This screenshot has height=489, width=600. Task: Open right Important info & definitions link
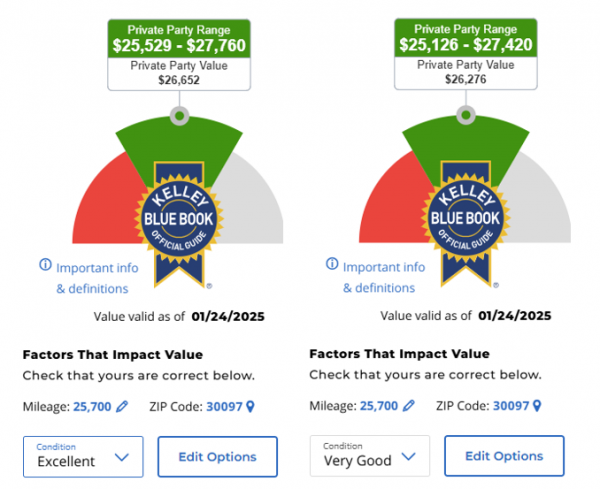[x=379, y=278]
